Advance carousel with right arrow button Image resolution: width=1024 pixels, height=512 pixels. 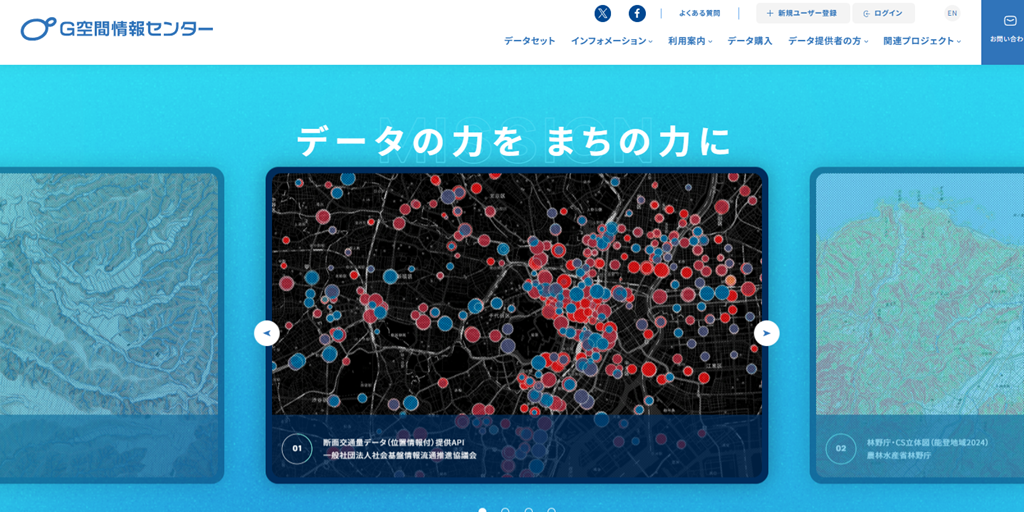tap(767, 333)
